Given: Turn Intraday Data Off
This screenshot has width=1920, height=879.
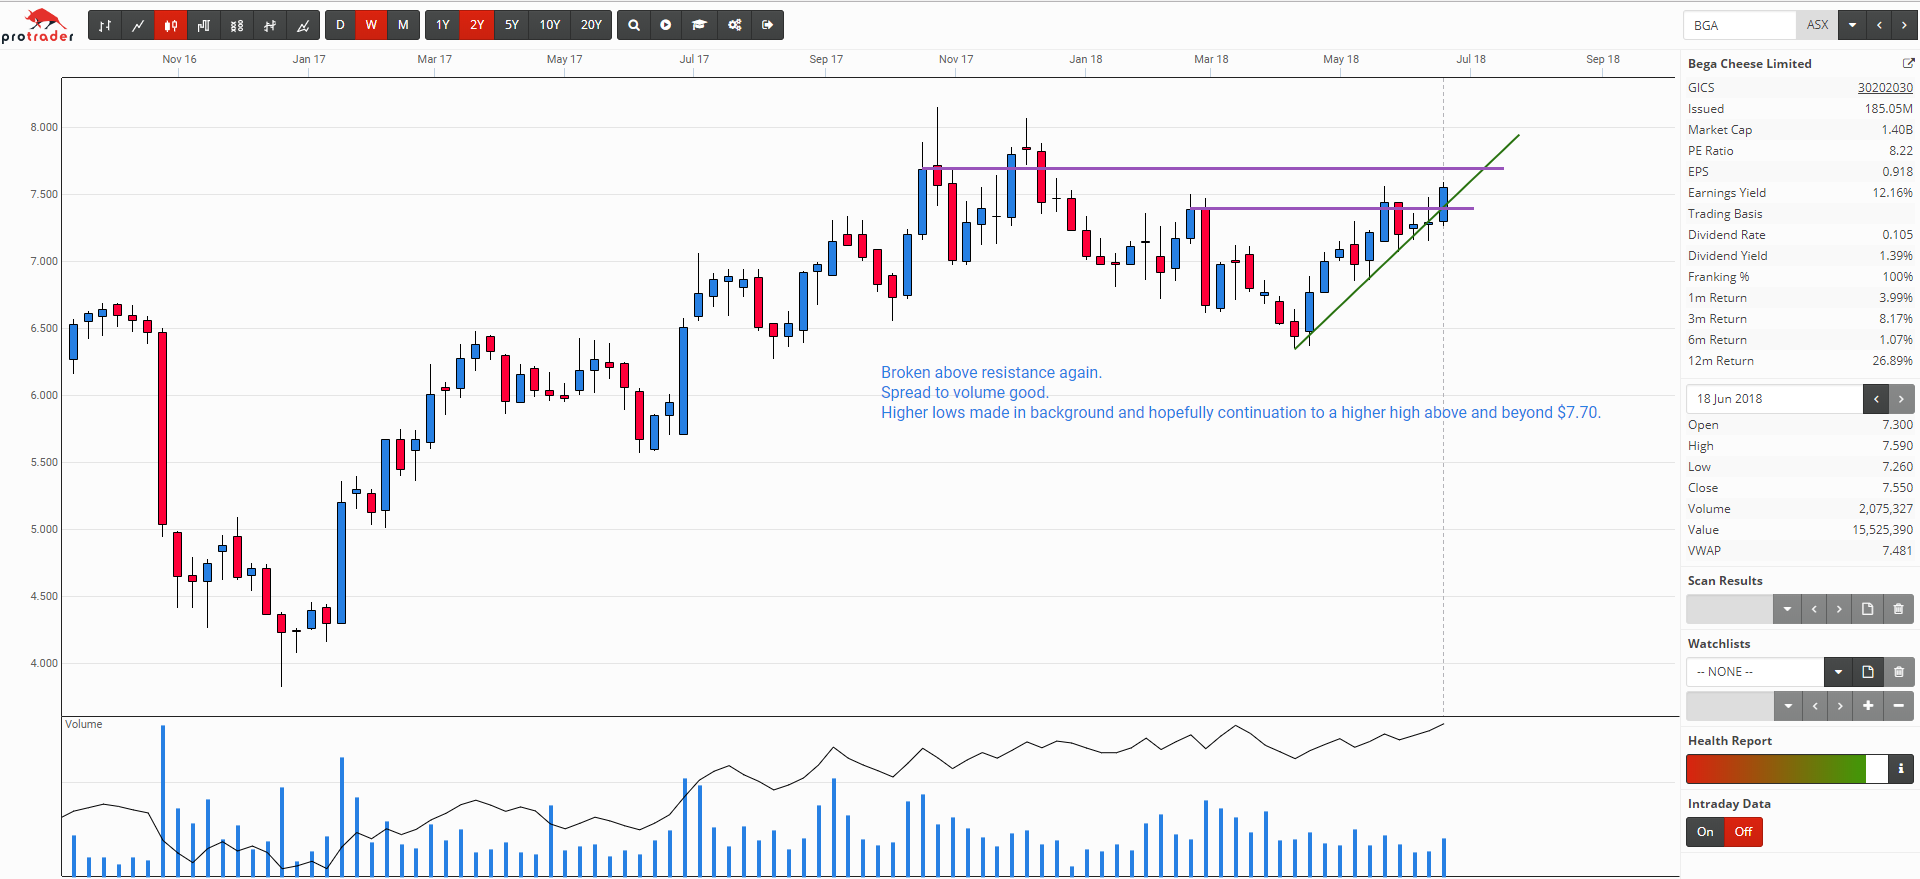Looking at the screenshot, I should [1743, 832].
